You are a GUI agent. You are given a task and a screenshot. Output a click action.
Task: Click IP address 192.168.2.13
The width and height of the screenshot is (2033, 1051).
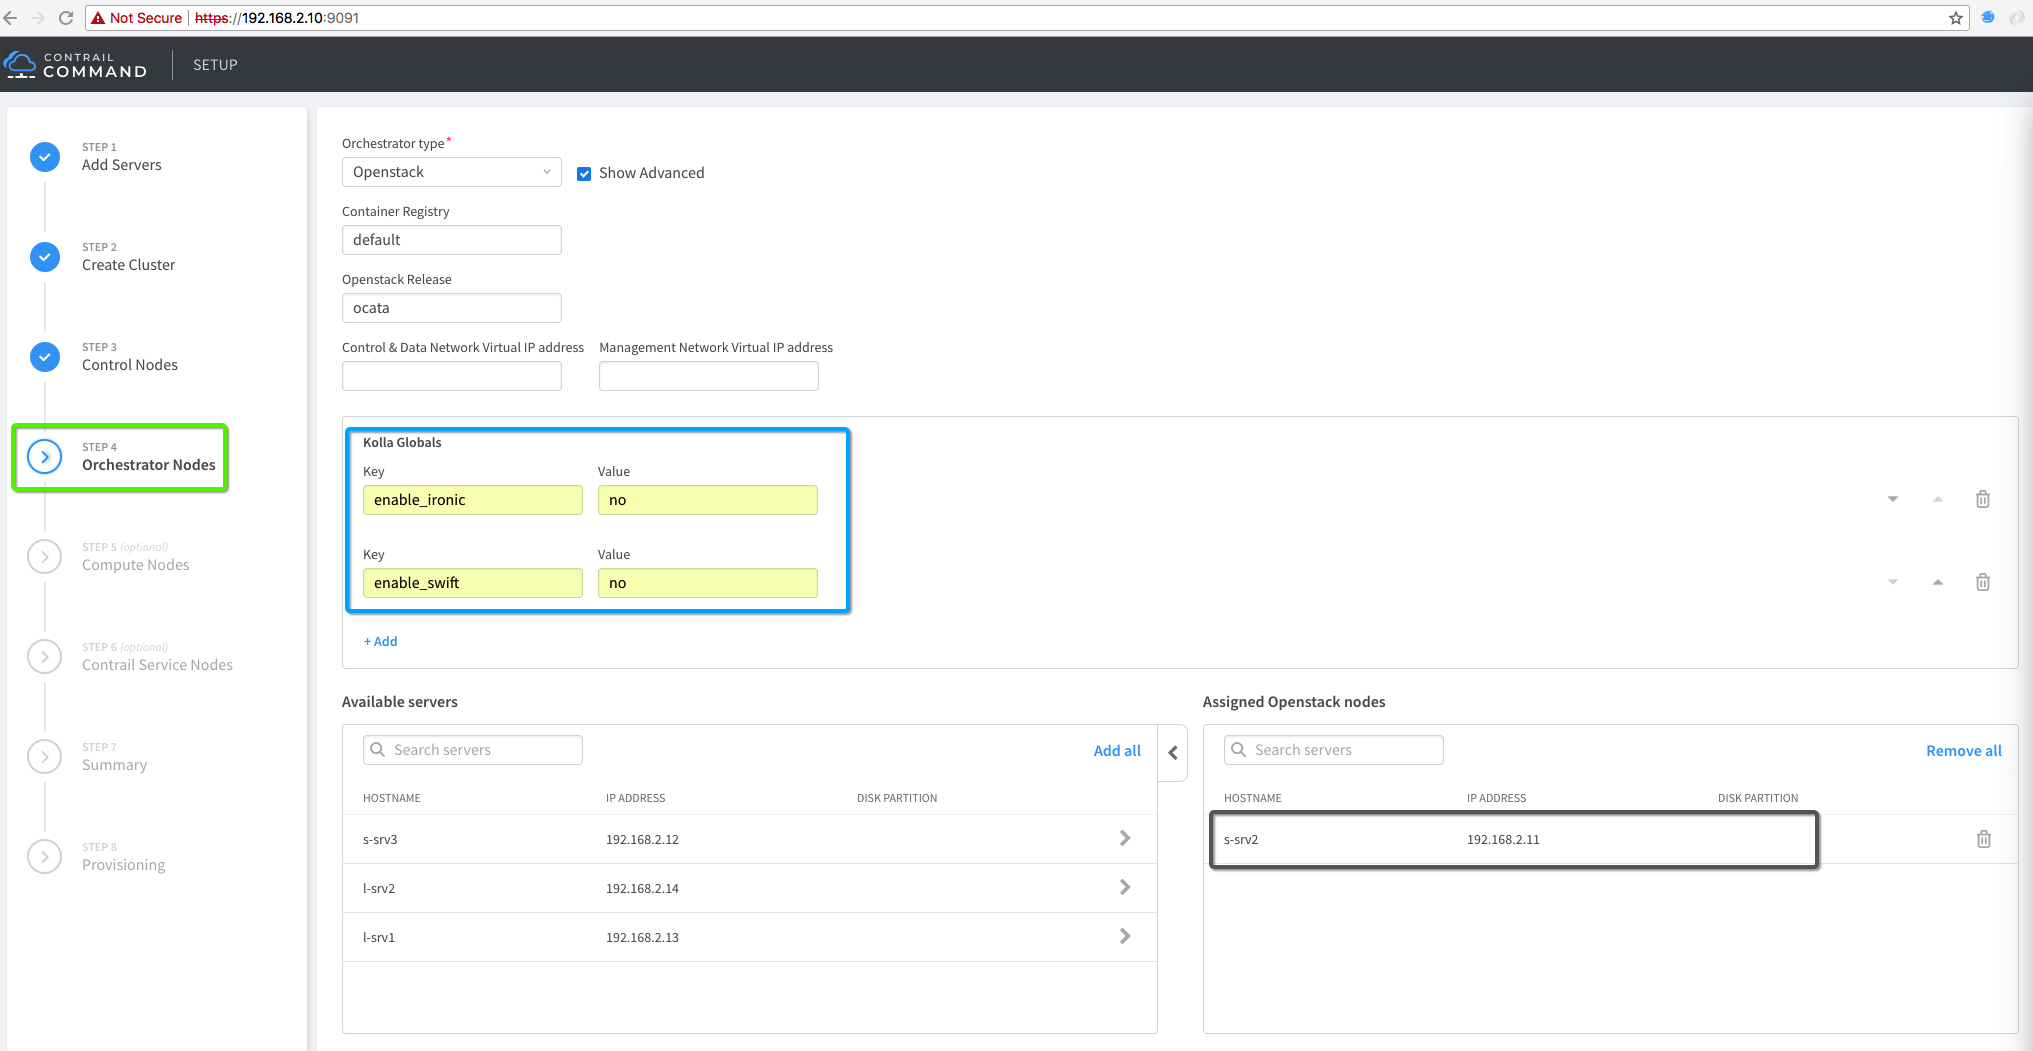(642, 937)
